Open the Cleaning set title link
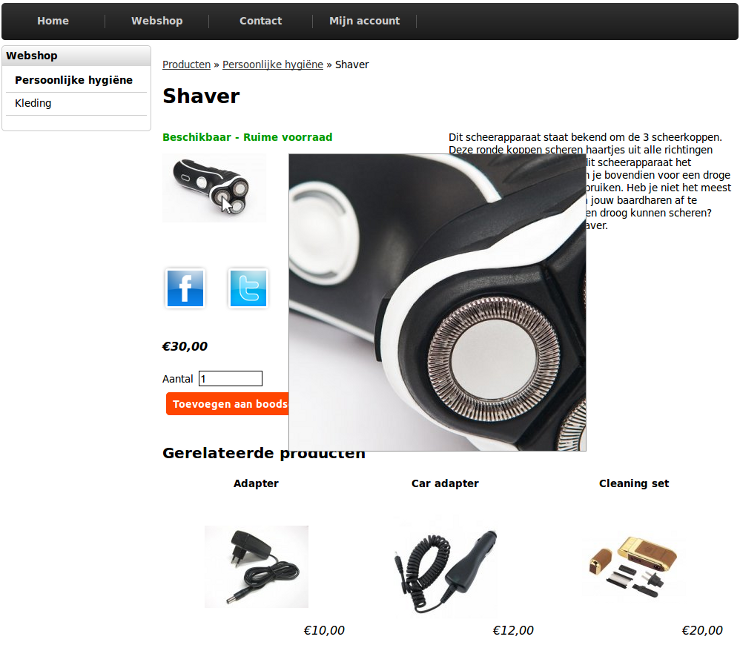The height and width of the screenshot is (648, 740). point(634,483)
